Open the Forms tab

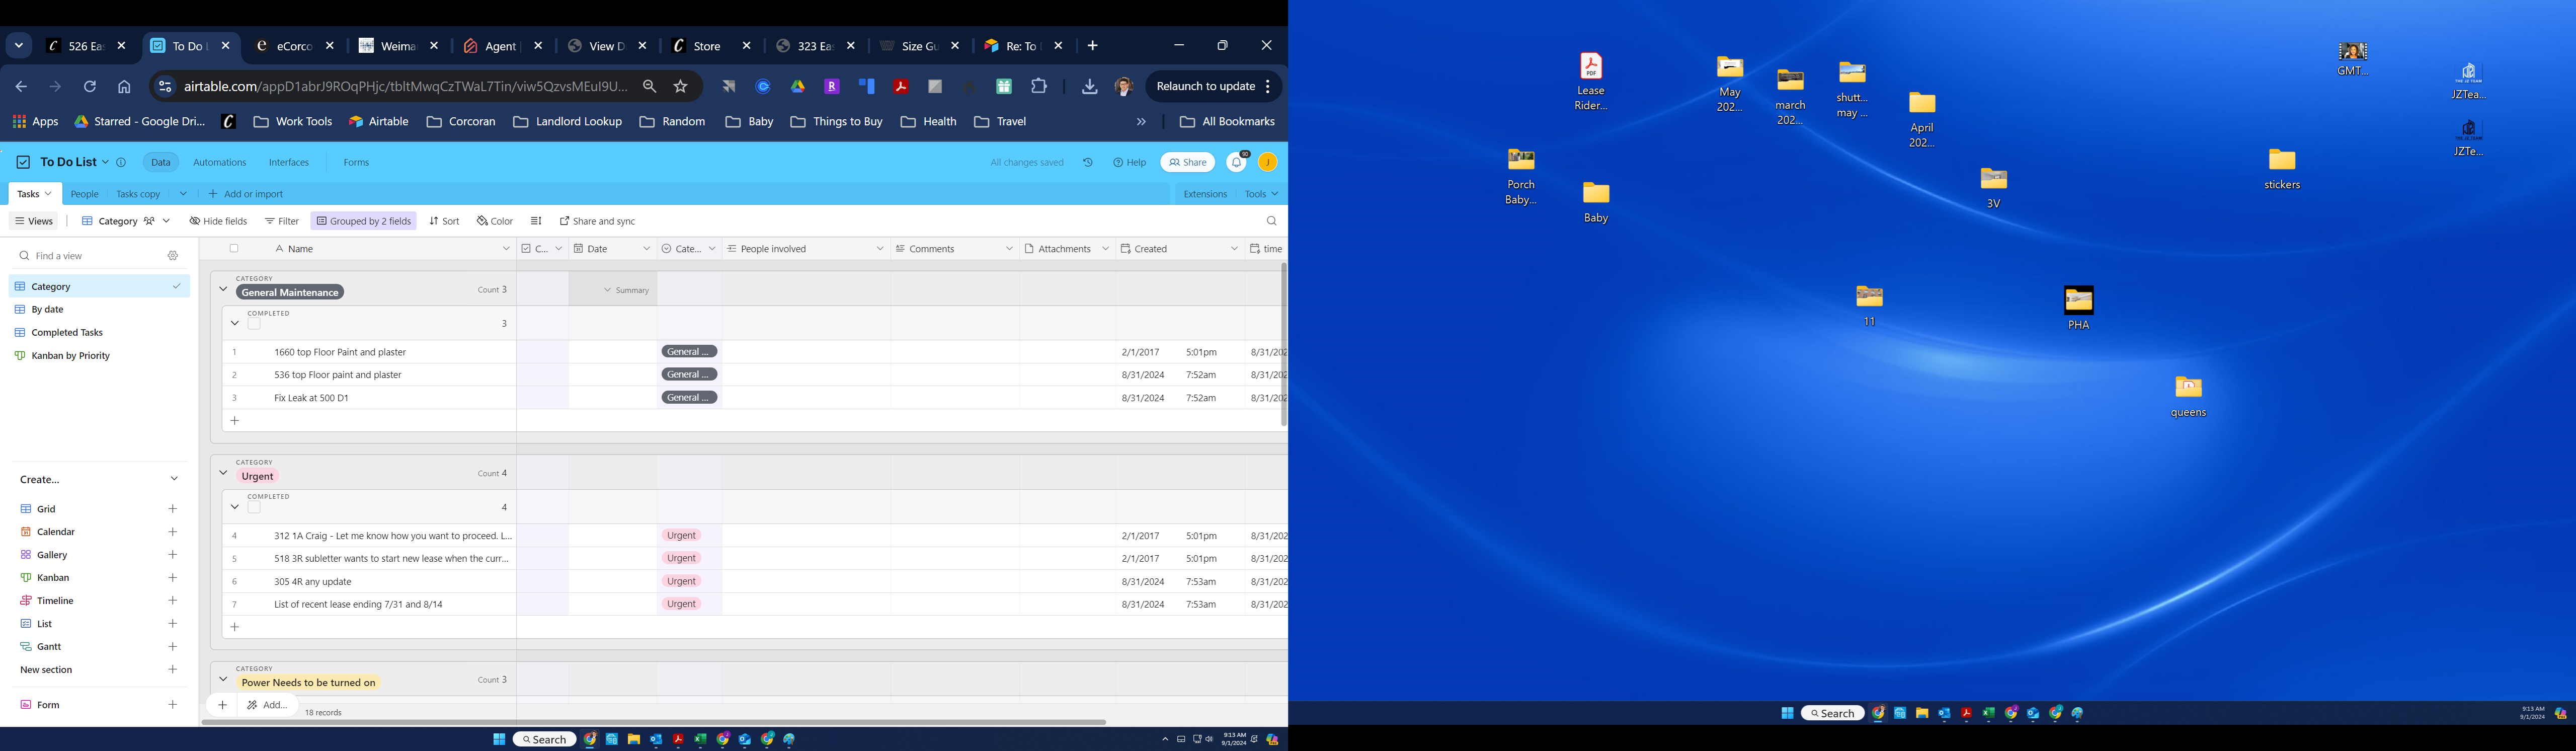356,162
